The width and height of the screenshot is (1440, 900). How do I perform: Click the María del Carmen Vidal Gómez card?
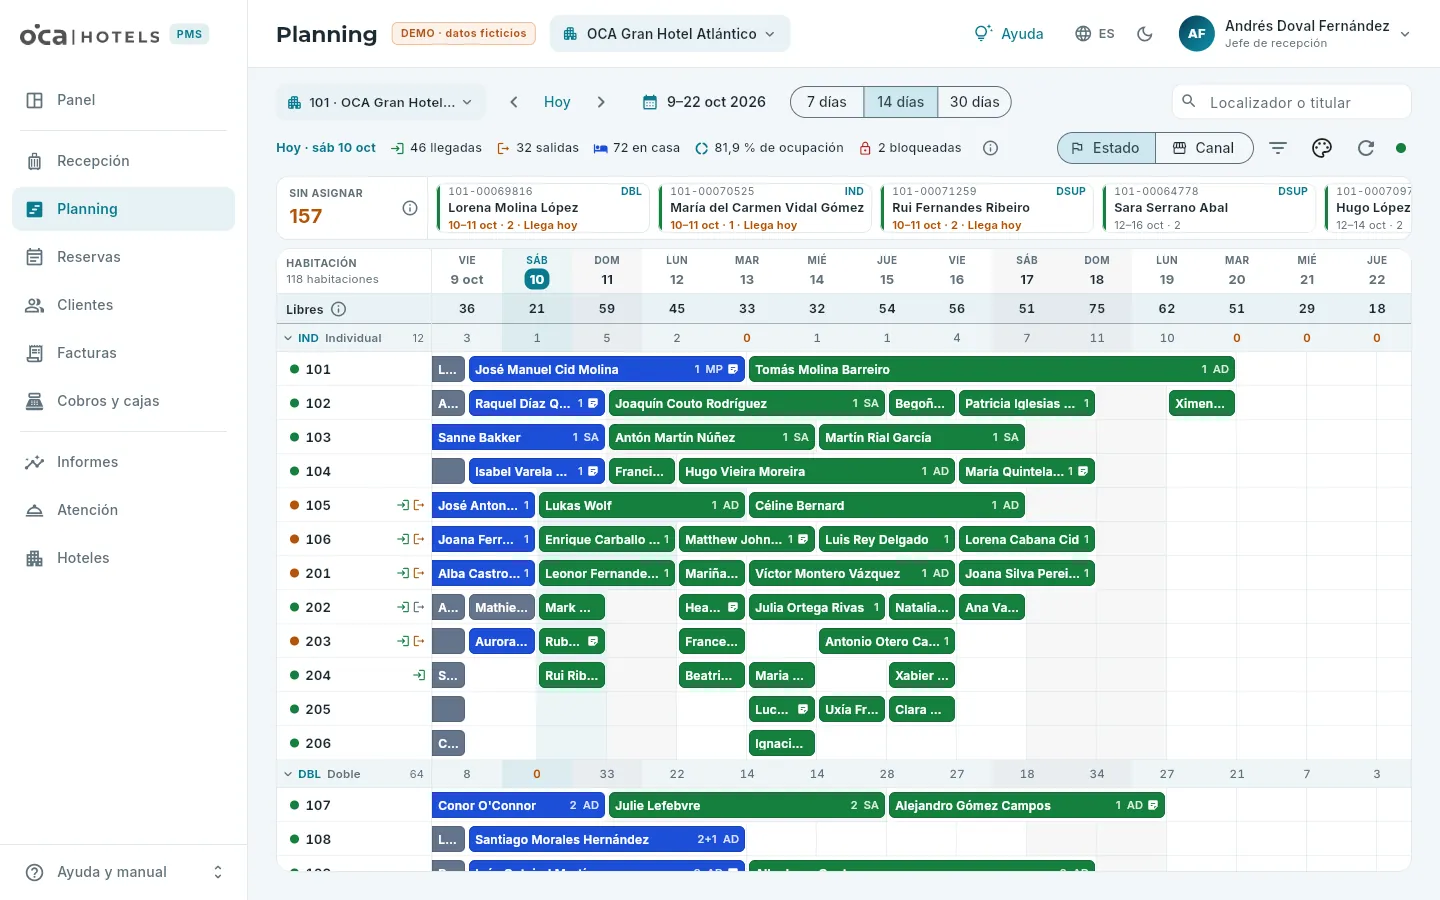coord(765,208)
